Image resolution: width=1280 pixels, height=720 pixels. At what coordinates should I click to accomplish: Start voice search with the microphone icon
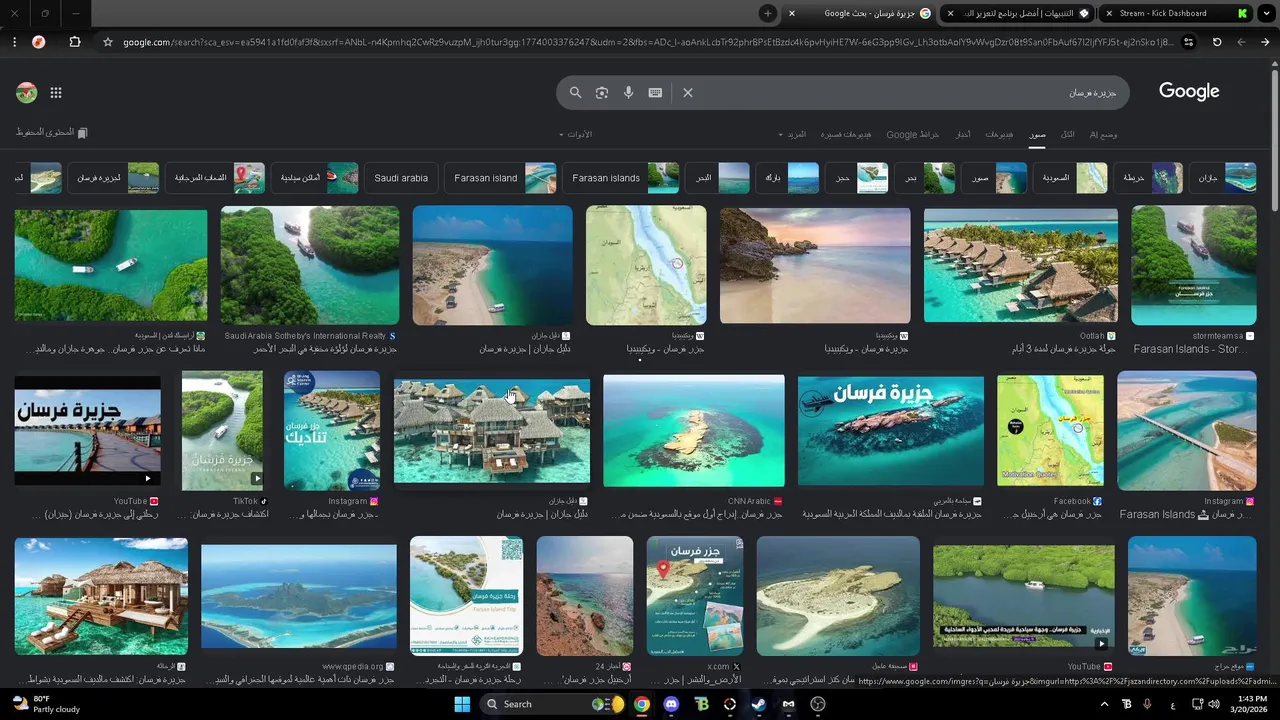tap(629, 92)
